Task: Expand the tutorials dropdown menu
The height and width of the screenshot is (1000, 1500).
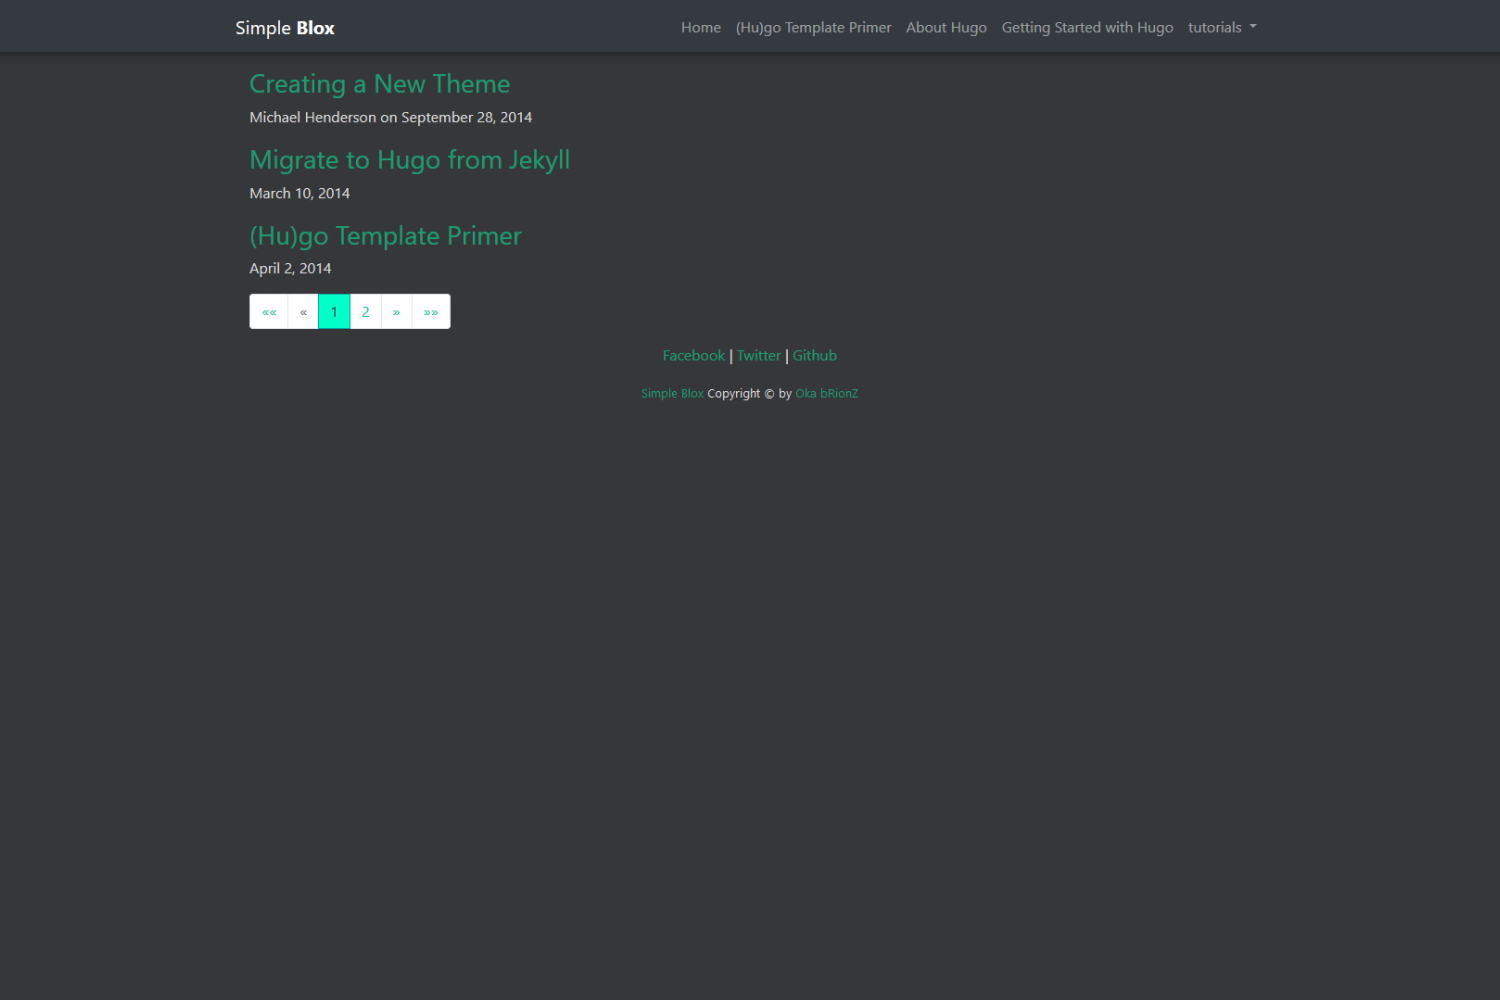Action: 1222,28
